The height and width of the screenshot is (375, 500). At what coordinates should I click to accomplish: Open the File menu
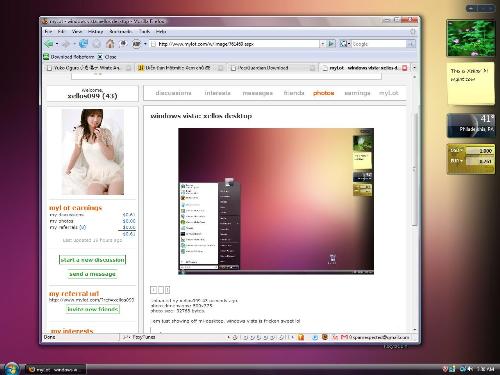click(x=48, y=31)
